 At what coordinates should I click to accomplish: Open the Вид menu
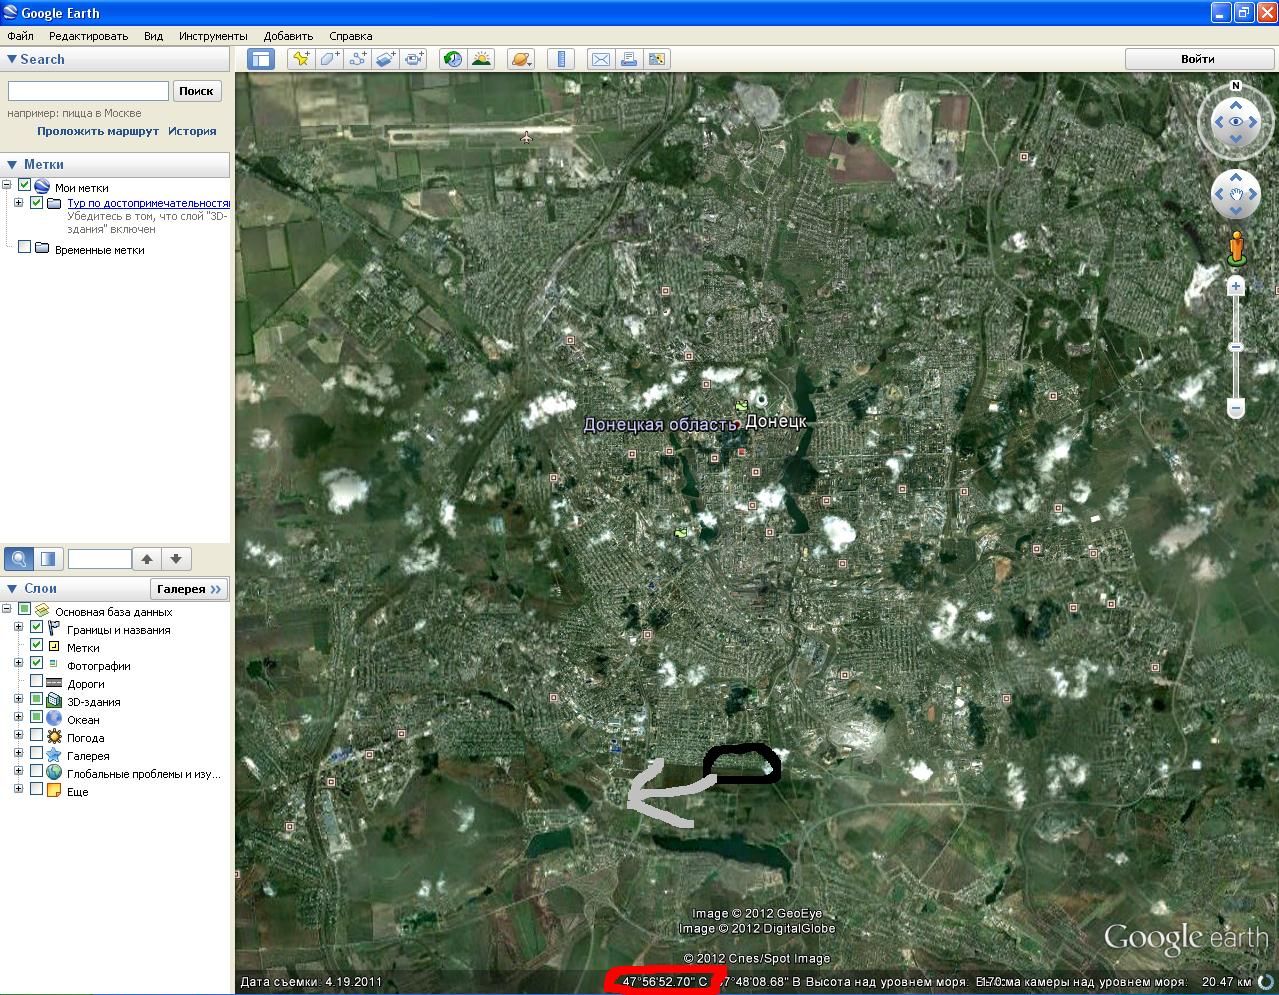(153, 36)
